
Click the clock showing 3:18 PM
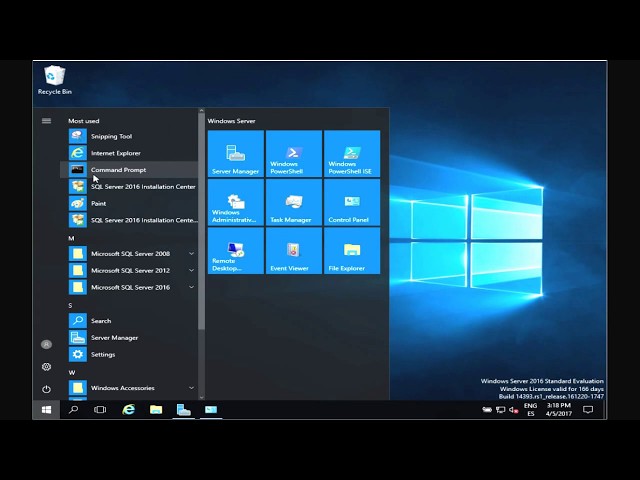[558, 409]
